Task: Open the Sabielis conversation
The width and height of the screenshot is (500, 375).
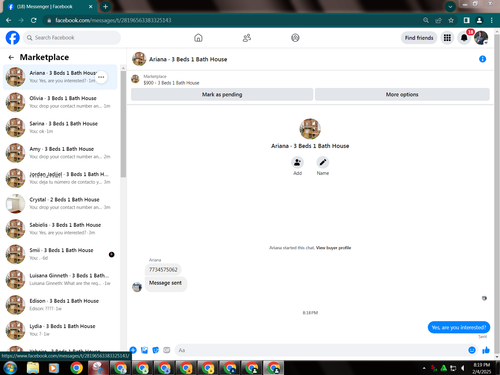Action: coord(60,229)
